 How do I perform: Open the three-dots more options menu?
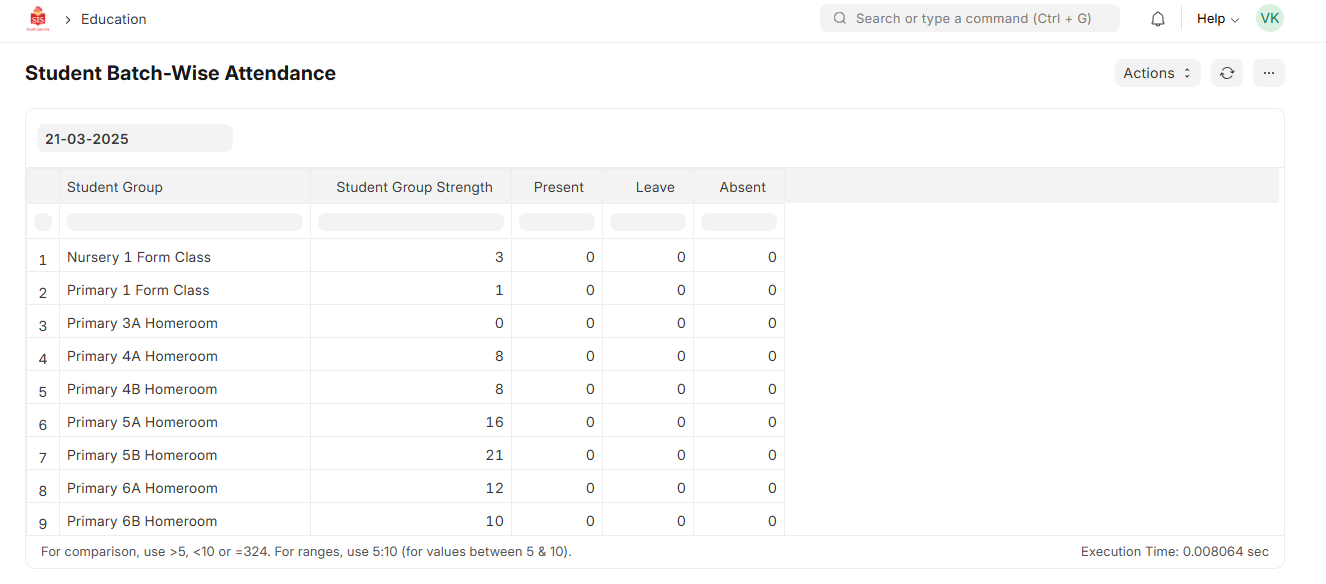(x=1269, y=73)
